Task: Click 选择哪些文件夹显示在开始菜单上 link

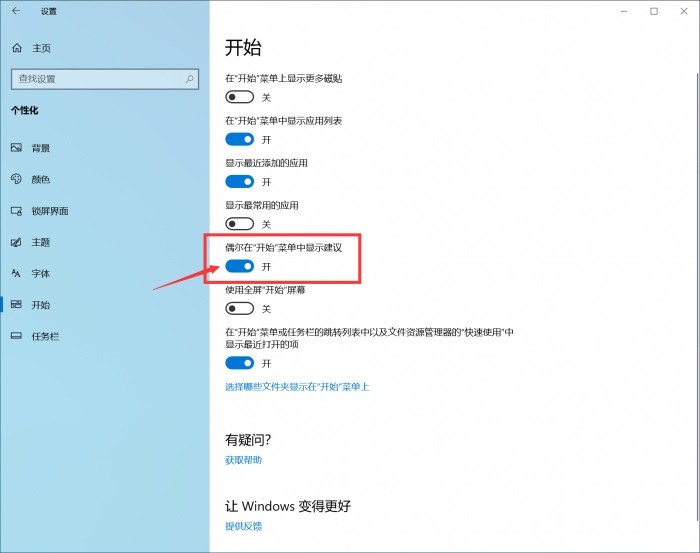Action: pyautogui.click(x=297, y=387)
